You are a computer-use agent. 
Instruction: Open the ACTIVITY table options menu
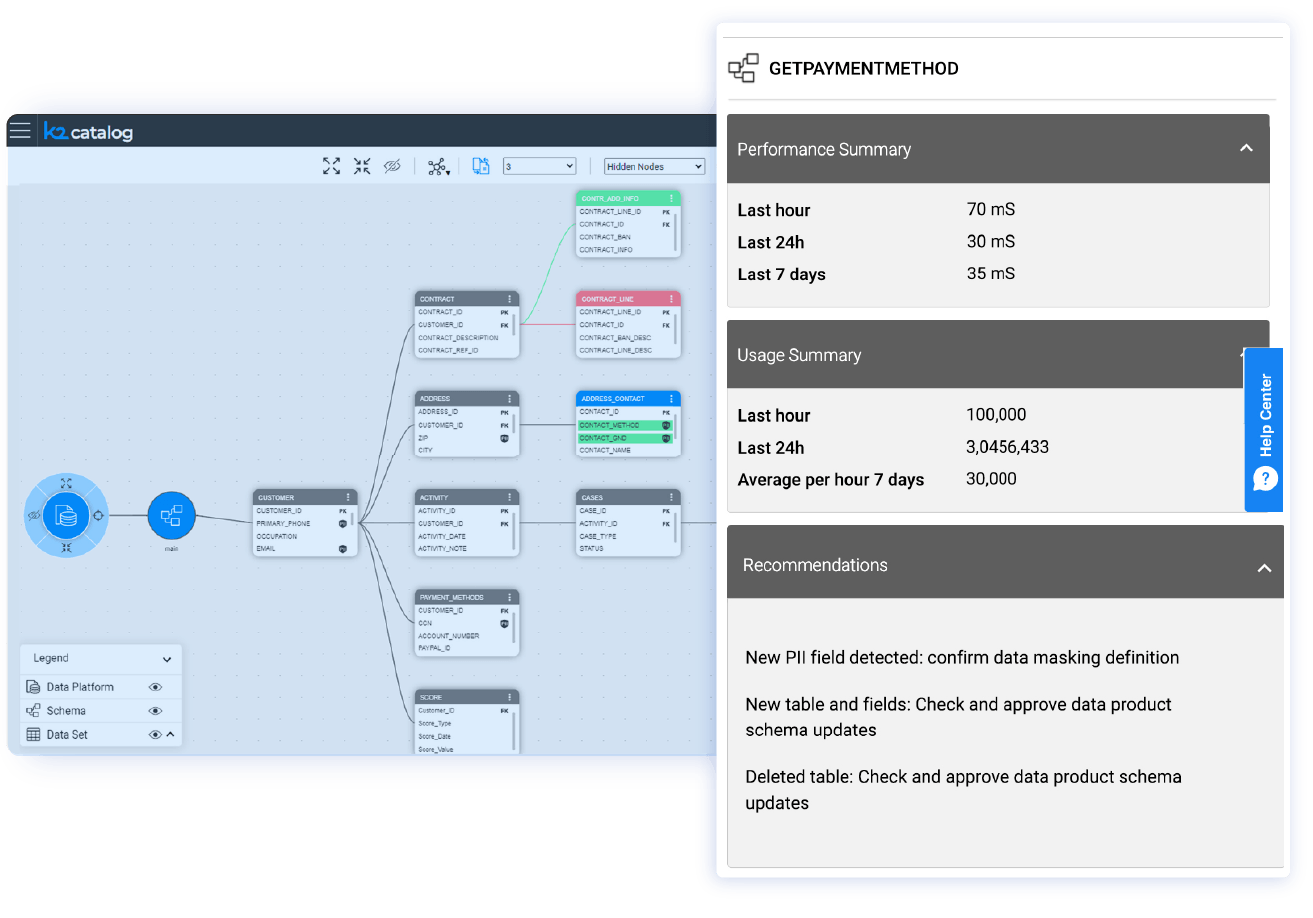pyautogui.click(x=510, y=497)
